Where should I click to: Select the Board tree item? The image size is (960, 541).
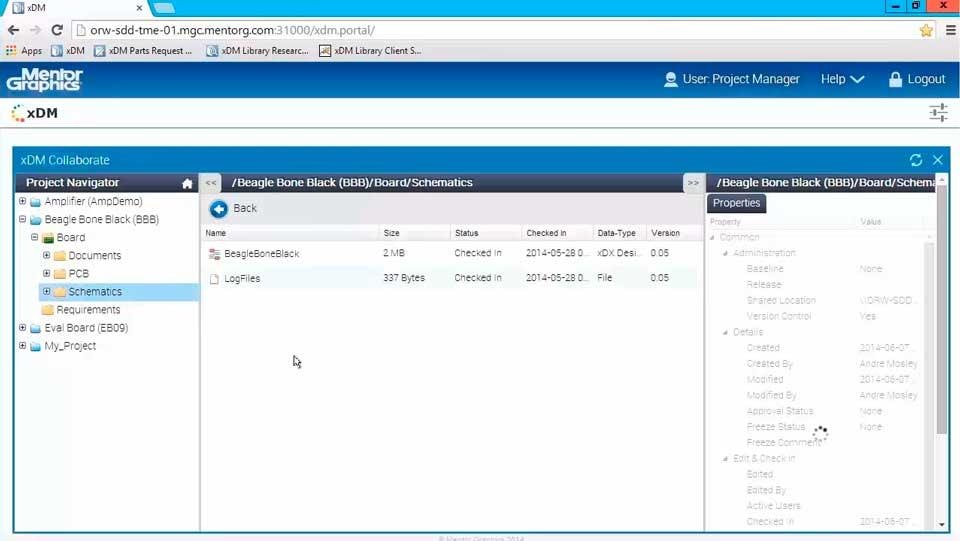click(x=71, y=237)
